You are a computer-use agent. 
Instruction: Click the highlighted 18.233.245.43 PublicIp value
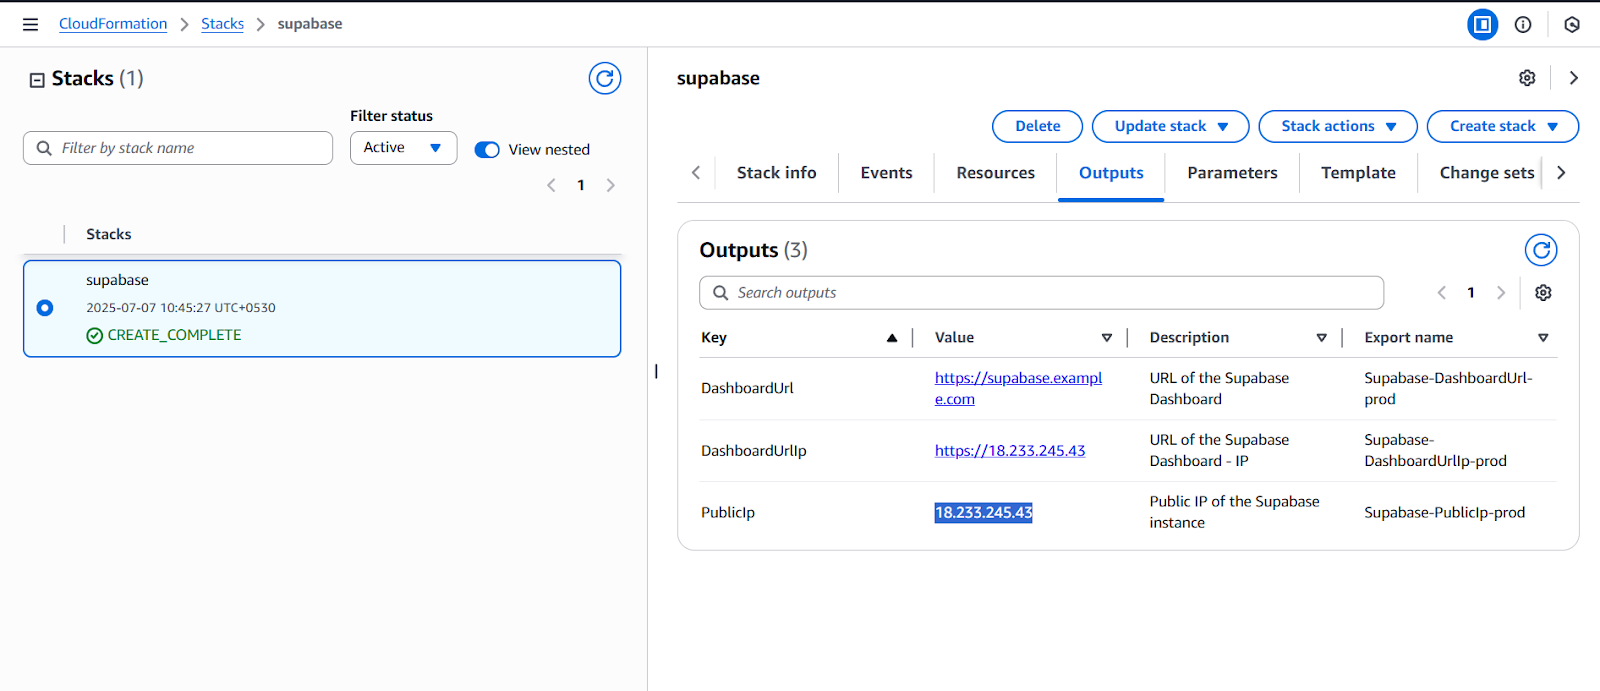tap(983, 513)
